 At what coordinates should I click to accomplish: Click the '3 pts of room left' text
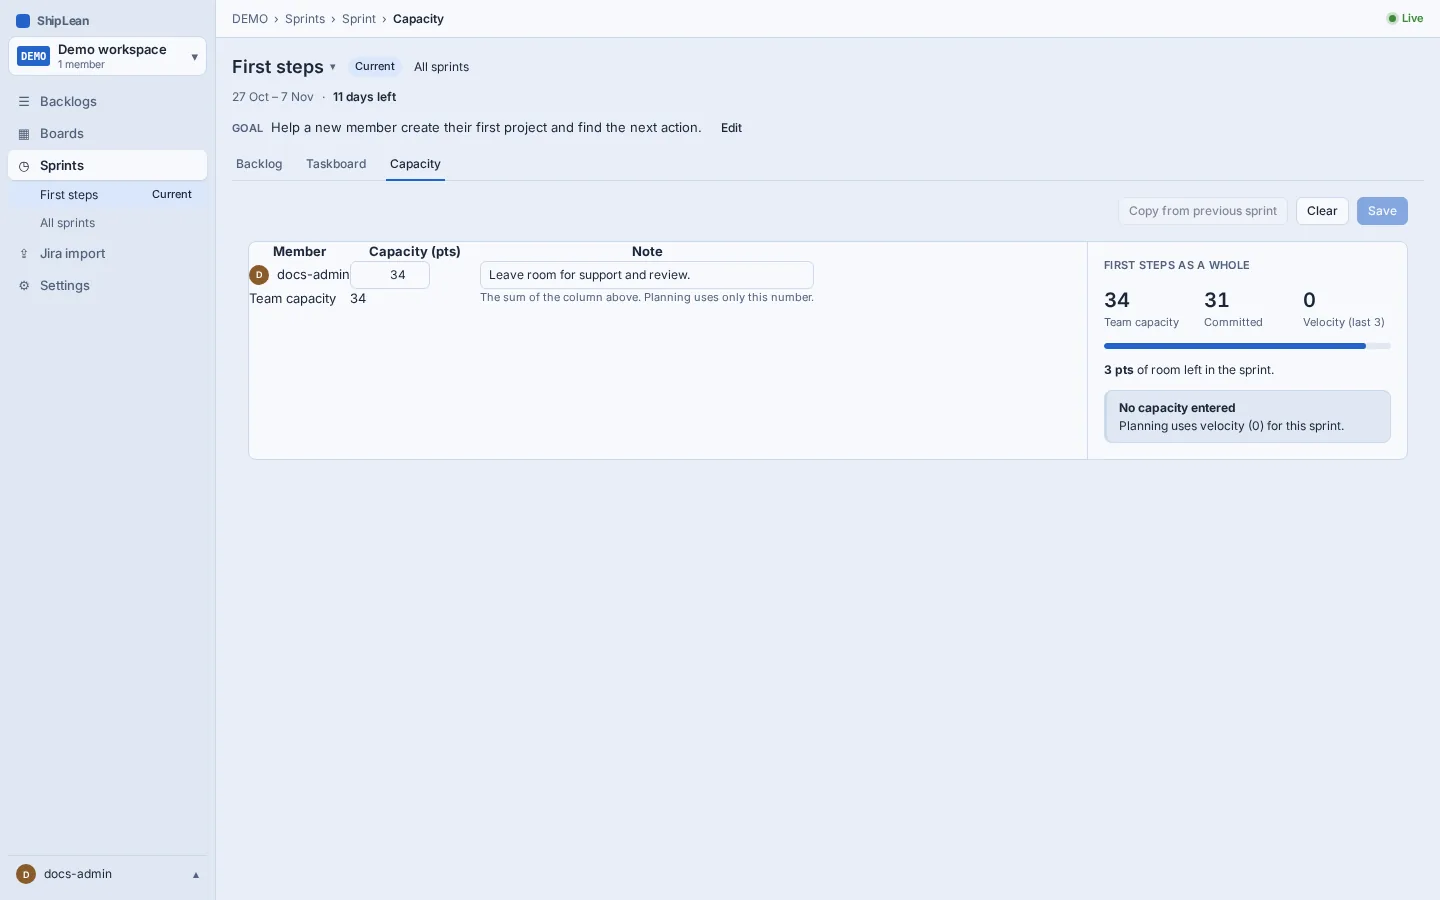1189,370
